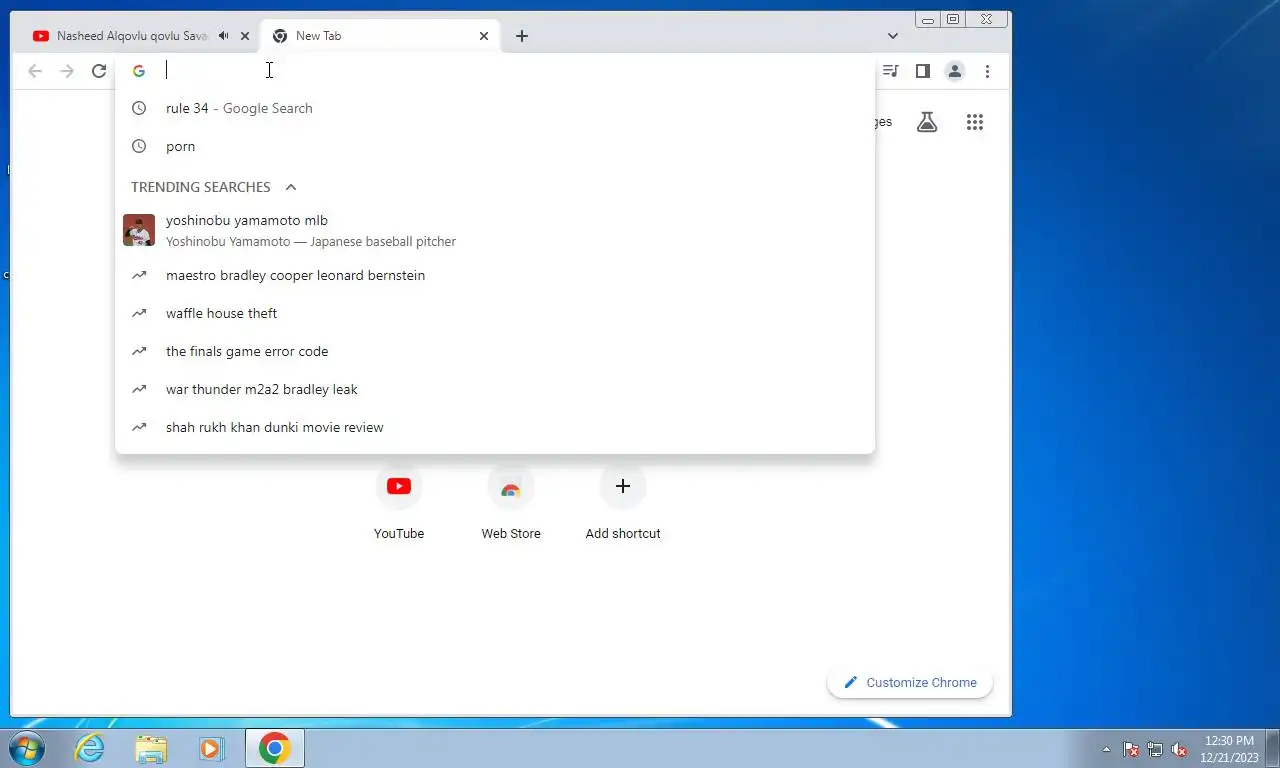The height and width of the screenshot is (768, 1280).
Task: Click the Customize Chrome button
Action: (x=910, y=683)
